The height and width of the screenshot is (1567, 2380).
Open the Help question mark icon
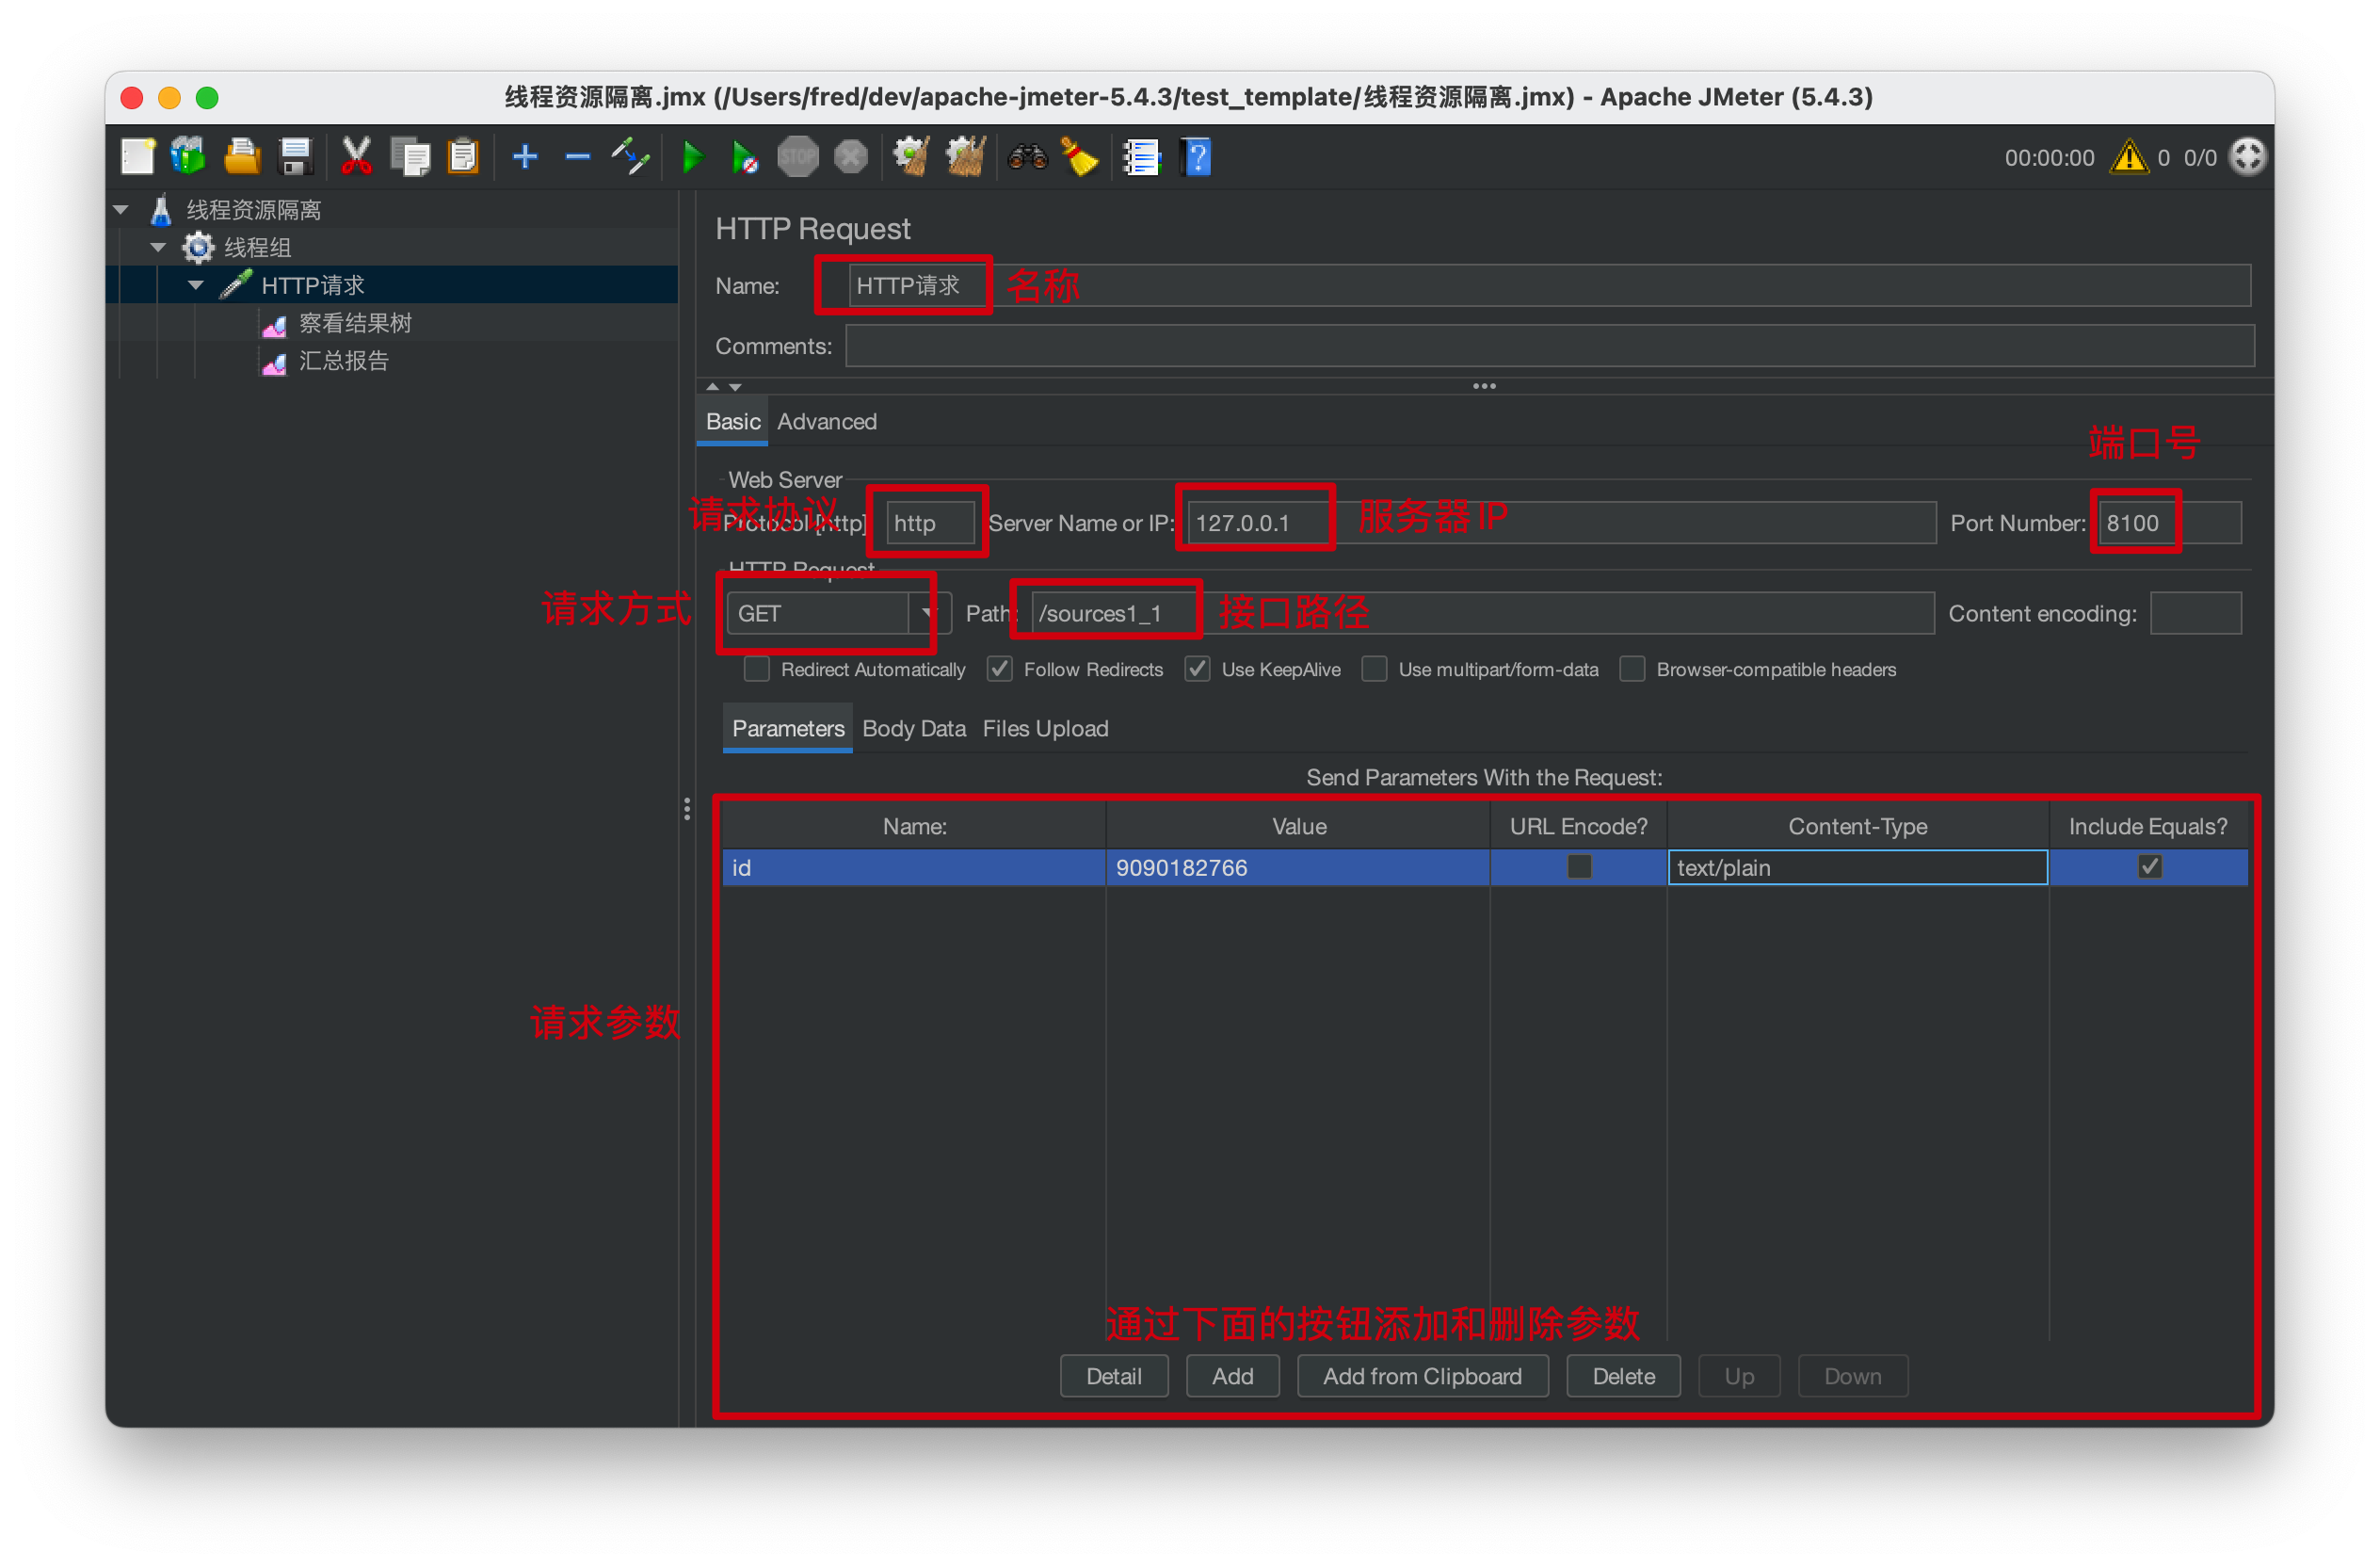(x=1196, y=157)
